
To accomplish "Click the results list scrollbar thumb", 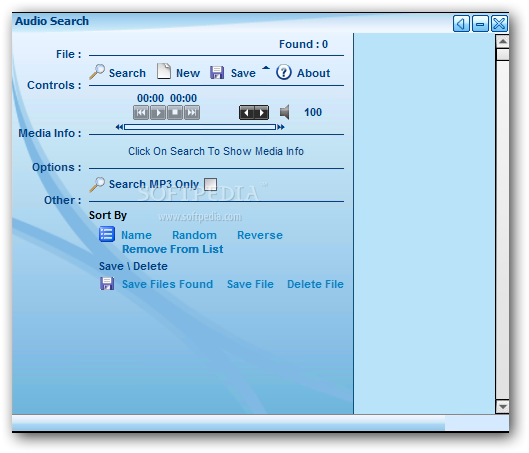I will [502, 55].
